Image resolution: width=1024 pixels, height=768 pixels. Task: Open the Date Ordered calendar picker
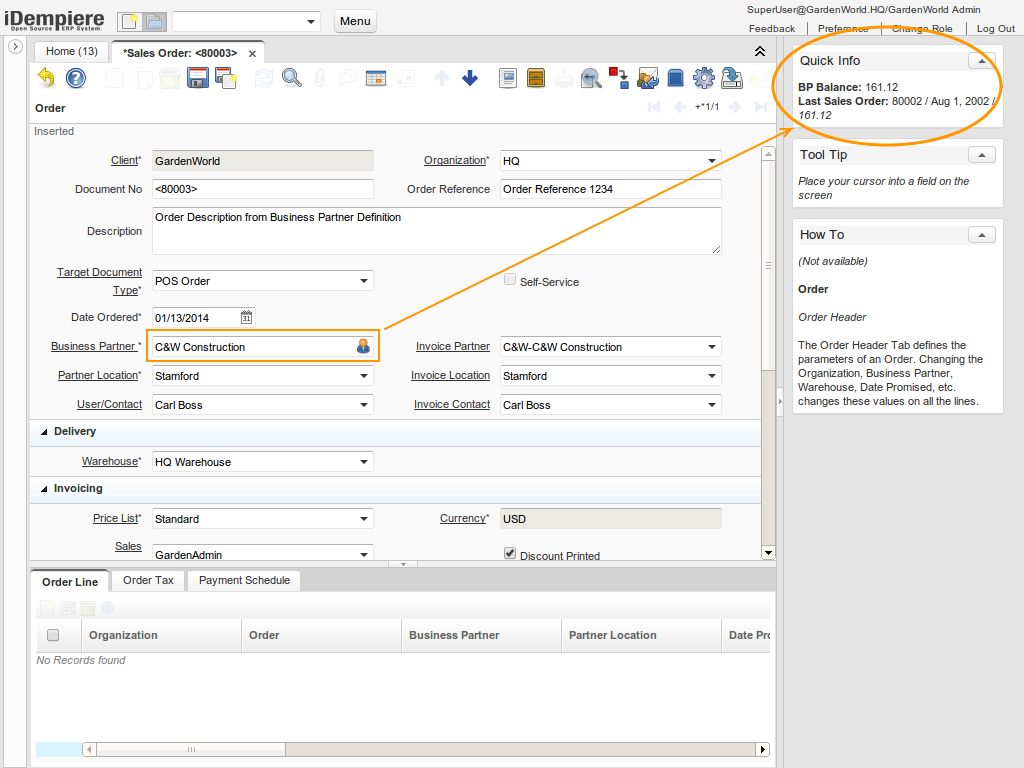point(246,318)
